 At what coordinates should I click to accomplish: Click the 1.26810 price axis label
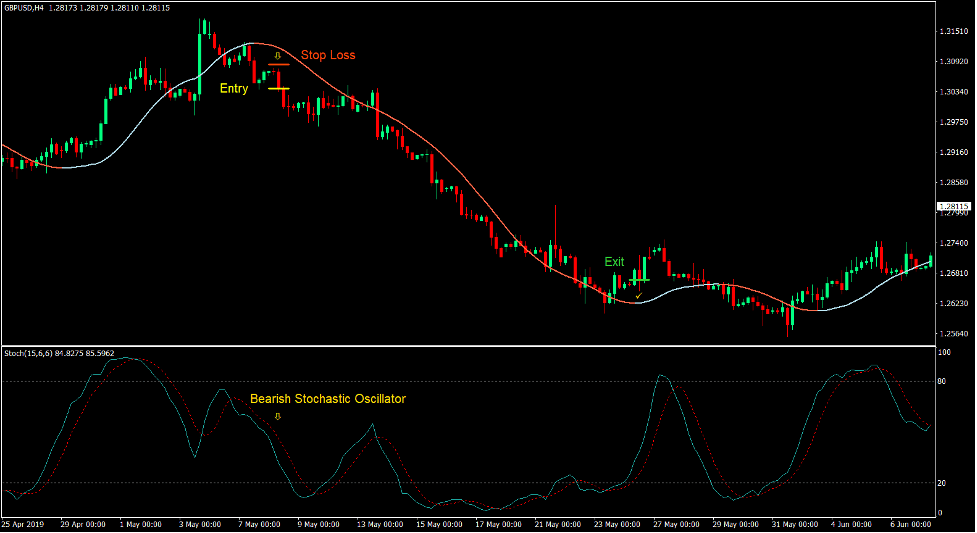point(954,273)
